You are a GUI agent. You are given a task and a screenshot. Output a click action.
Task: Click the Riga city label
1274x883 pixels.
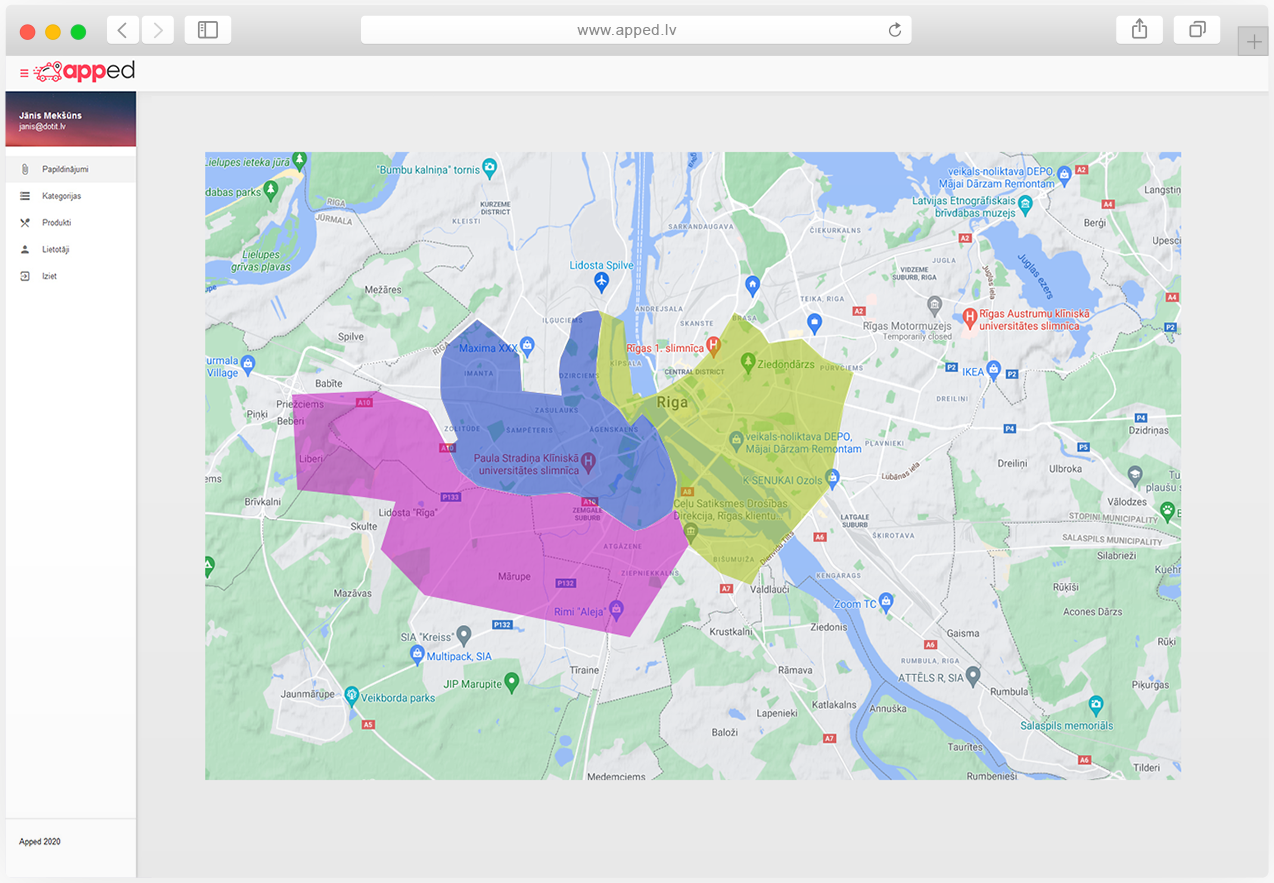673,402
